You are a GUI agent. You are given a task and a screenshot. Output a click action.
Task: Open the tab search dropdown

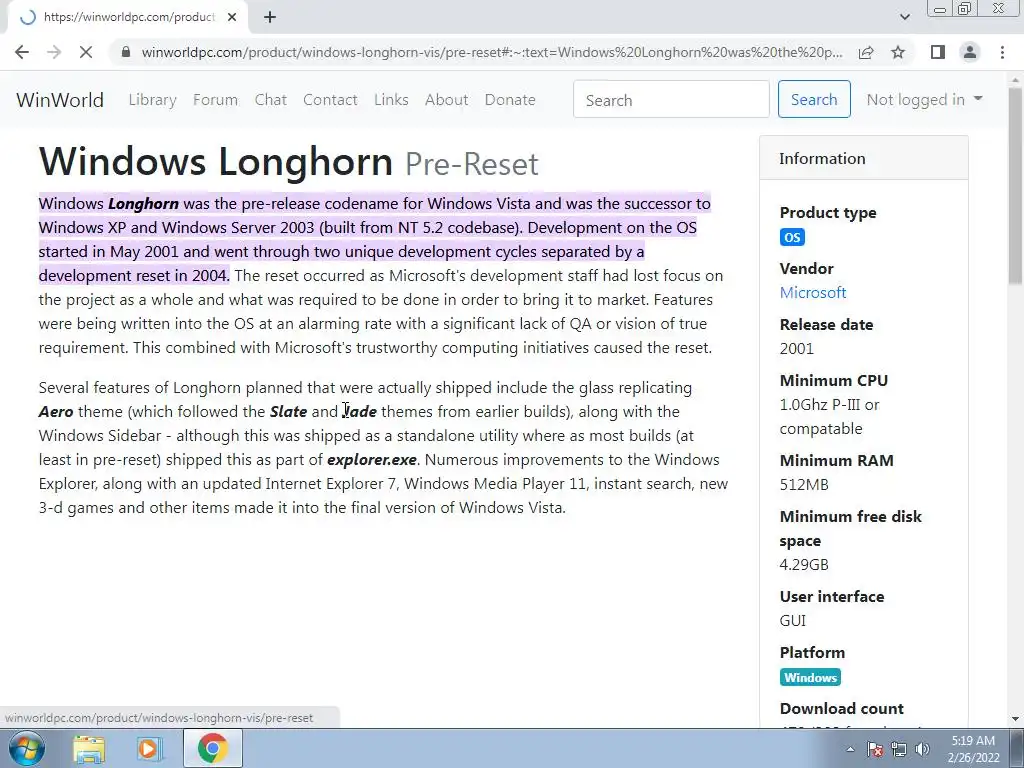tap(904, 17)
